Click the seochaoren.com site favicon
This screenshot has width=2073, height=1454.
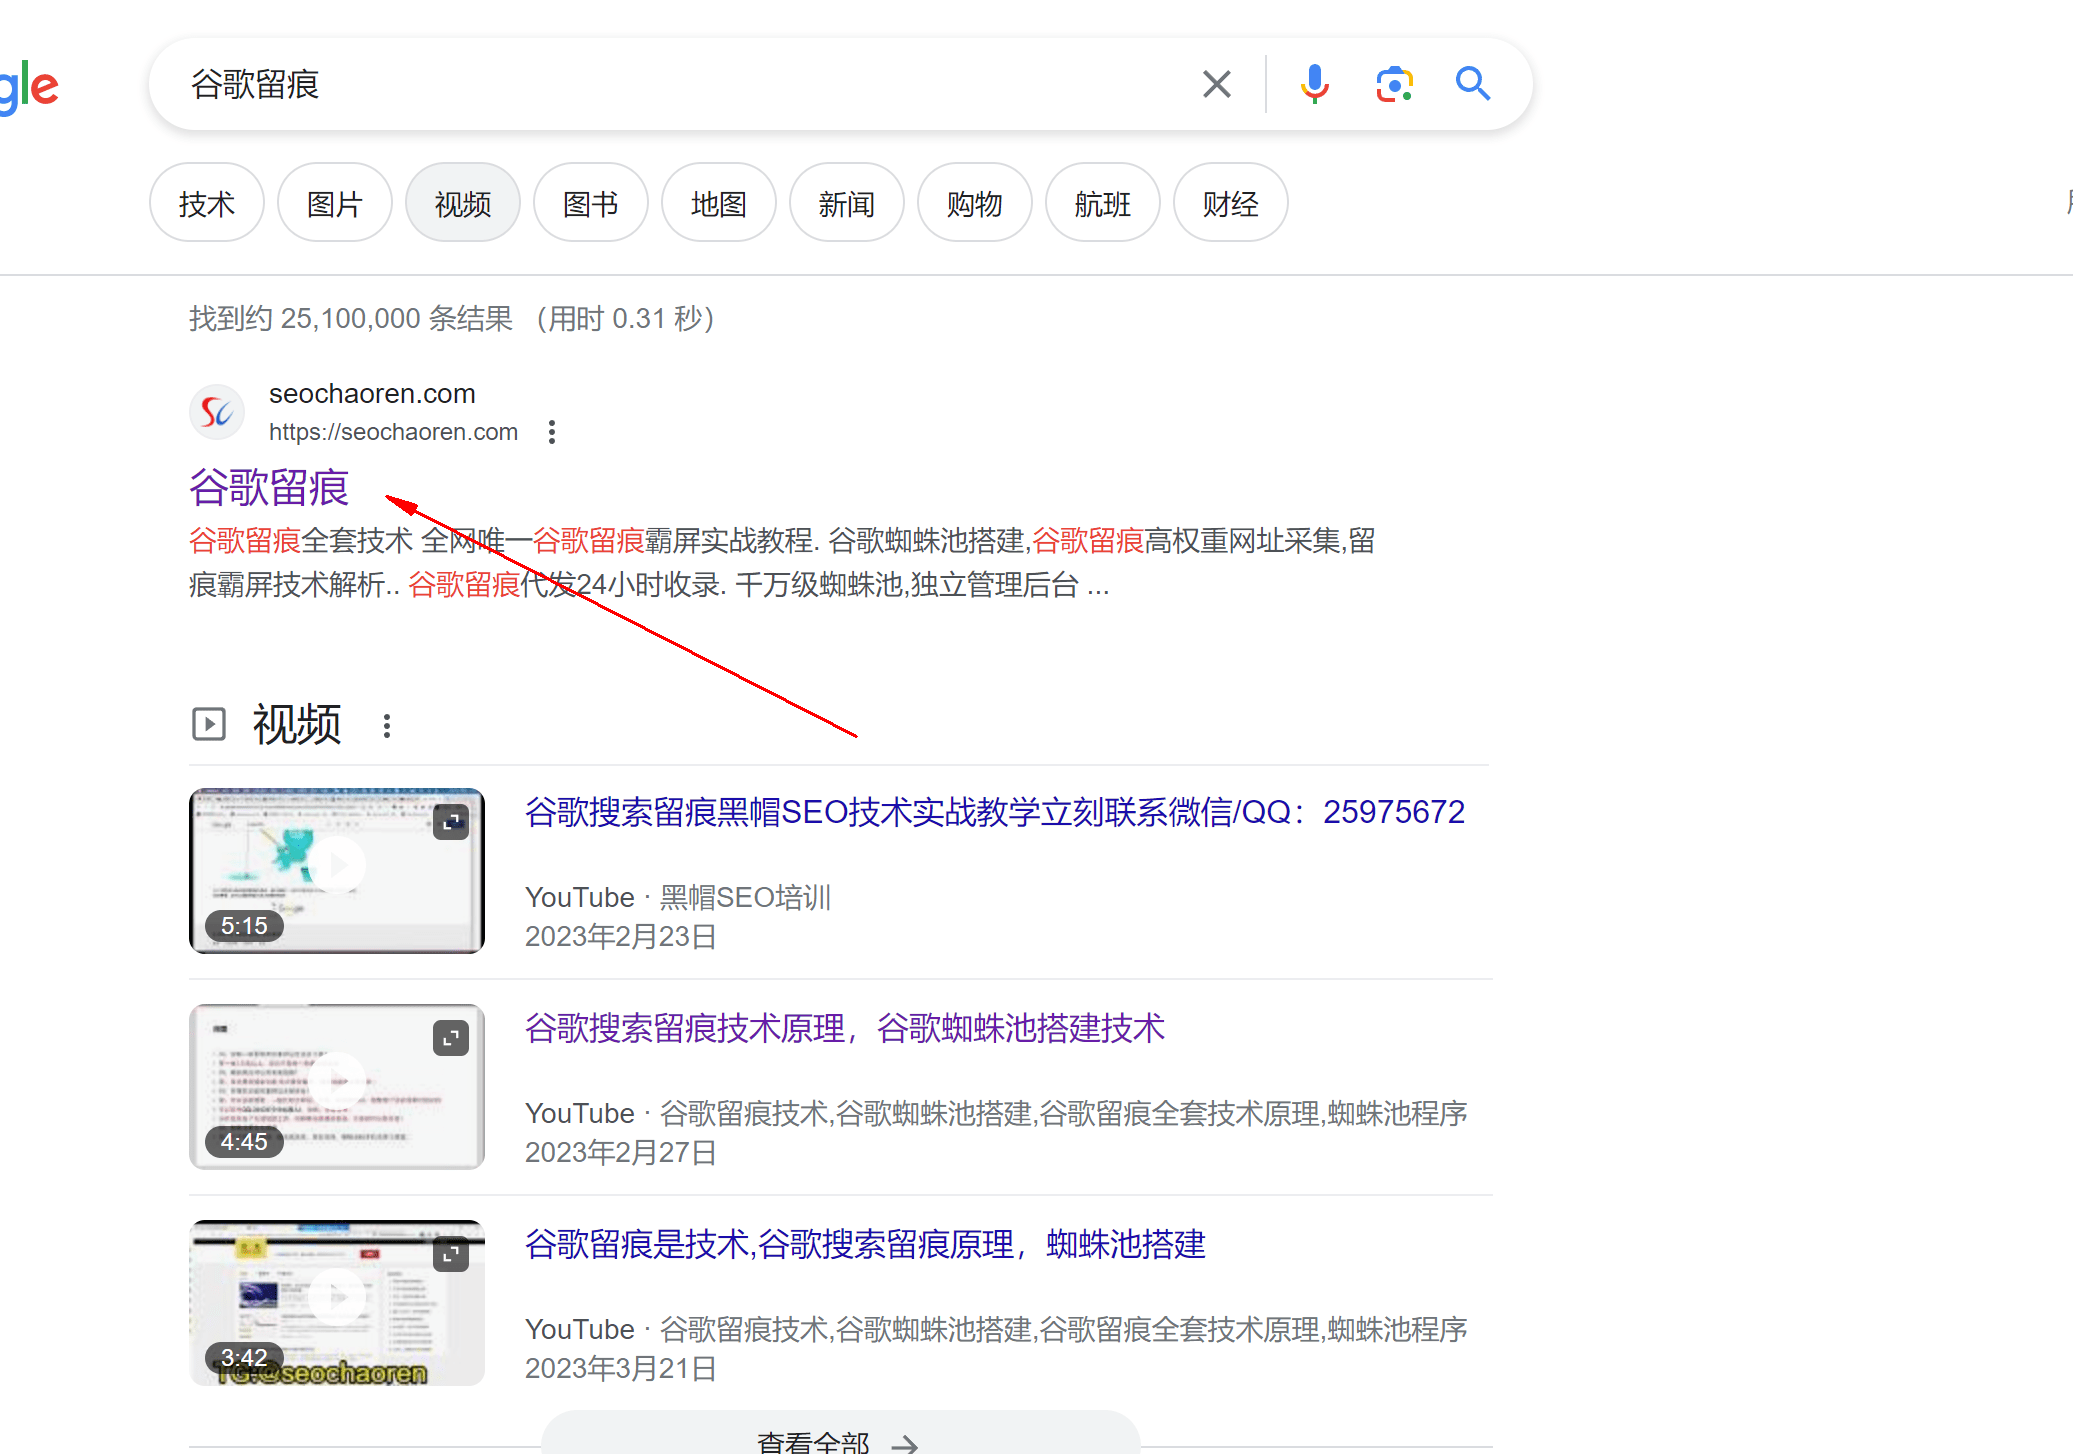tap(217, 412)
